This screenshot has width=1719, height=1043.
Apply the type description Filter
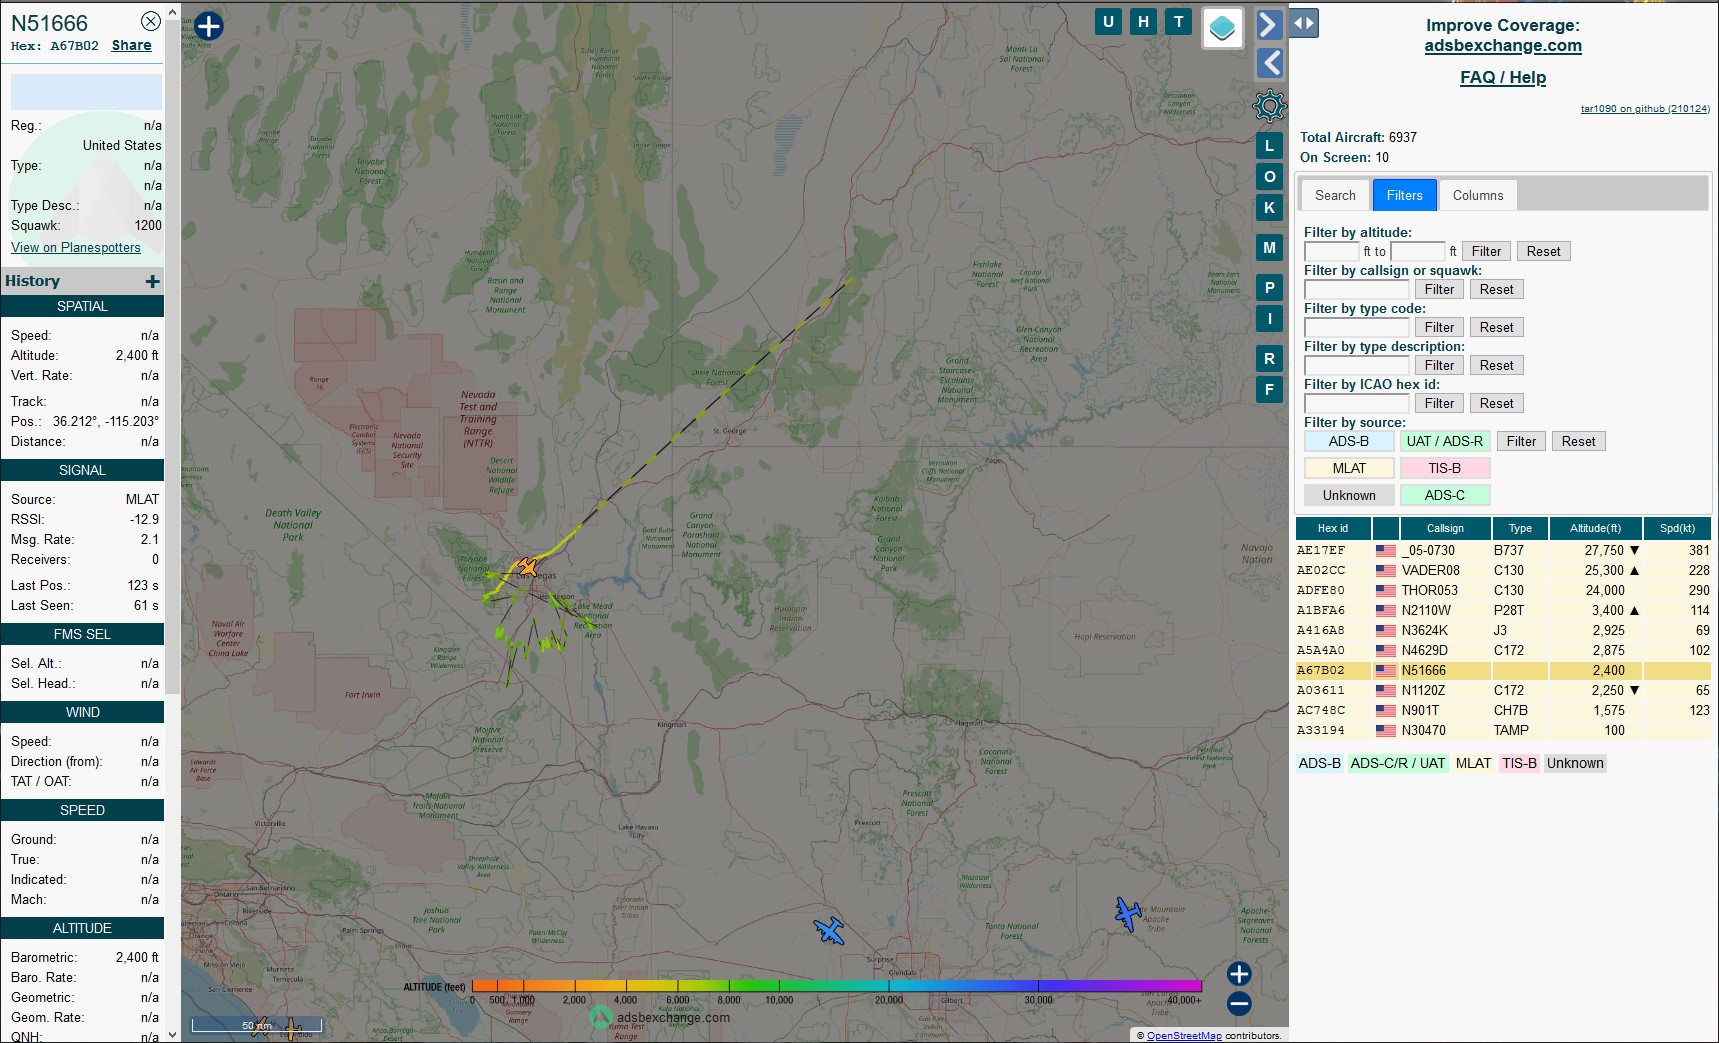point(1439,365)
